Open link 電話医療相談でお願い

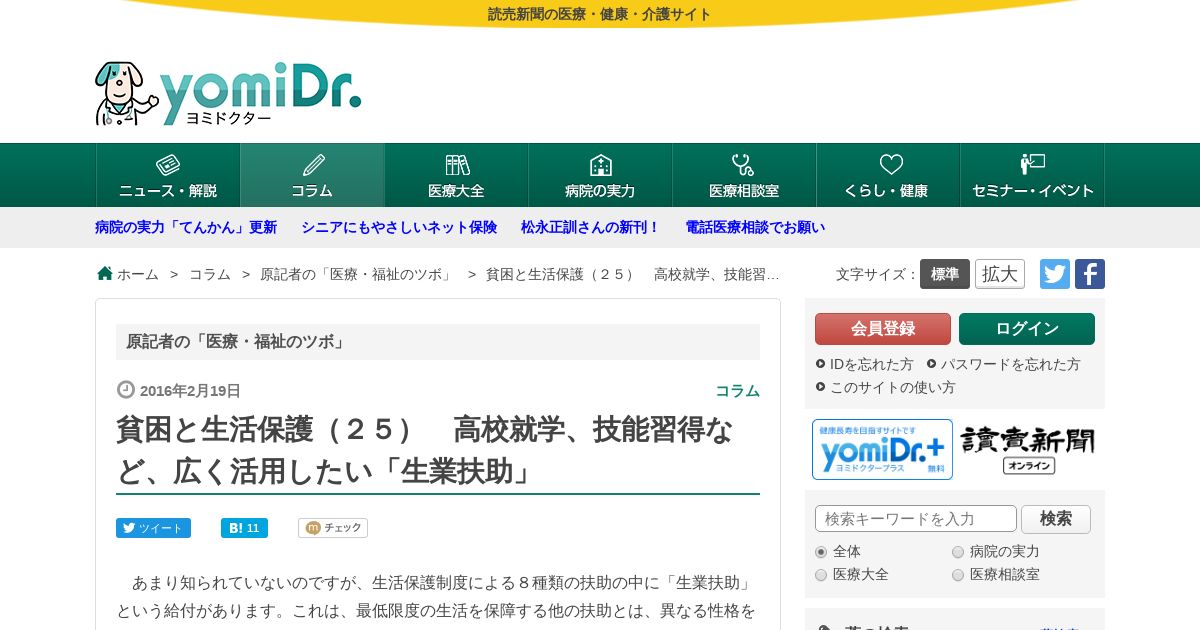(755, 227)
